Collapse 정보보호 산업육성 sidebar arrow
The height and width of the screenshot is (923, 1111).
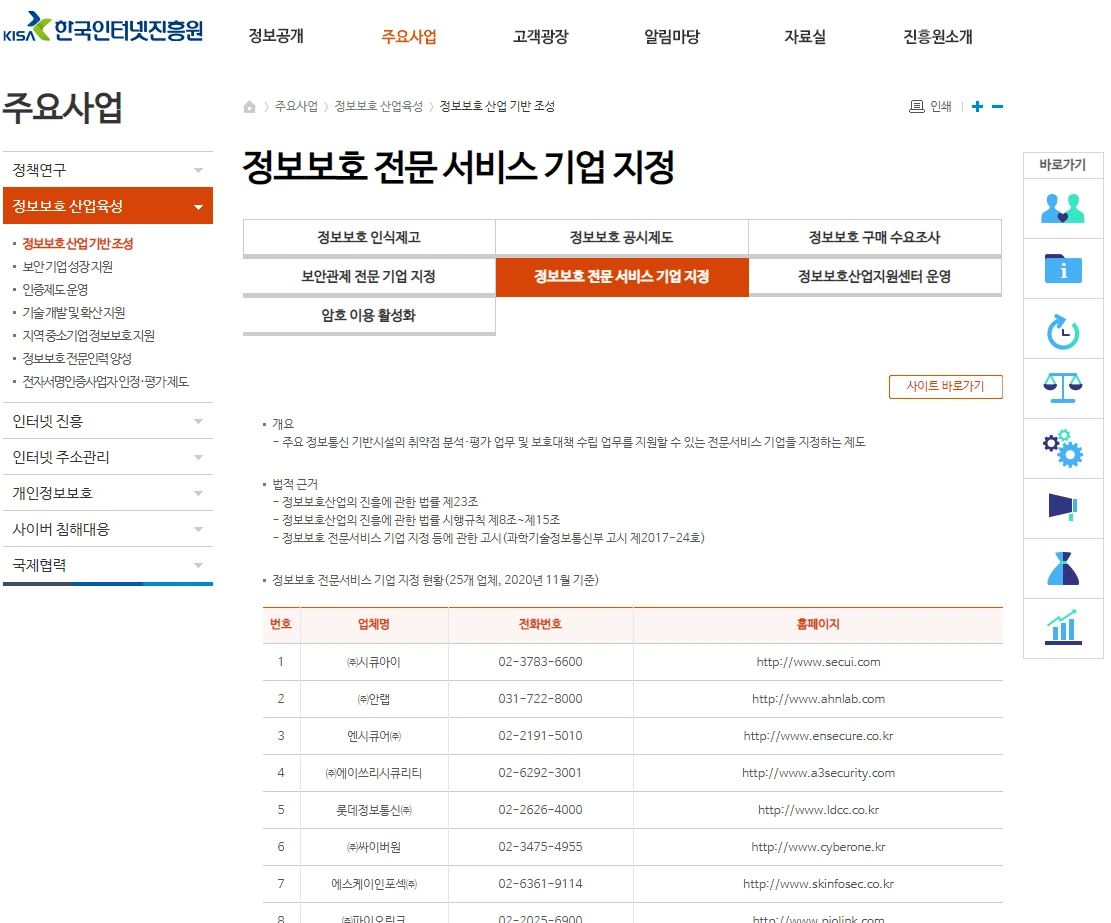click(x=198, y=207)
